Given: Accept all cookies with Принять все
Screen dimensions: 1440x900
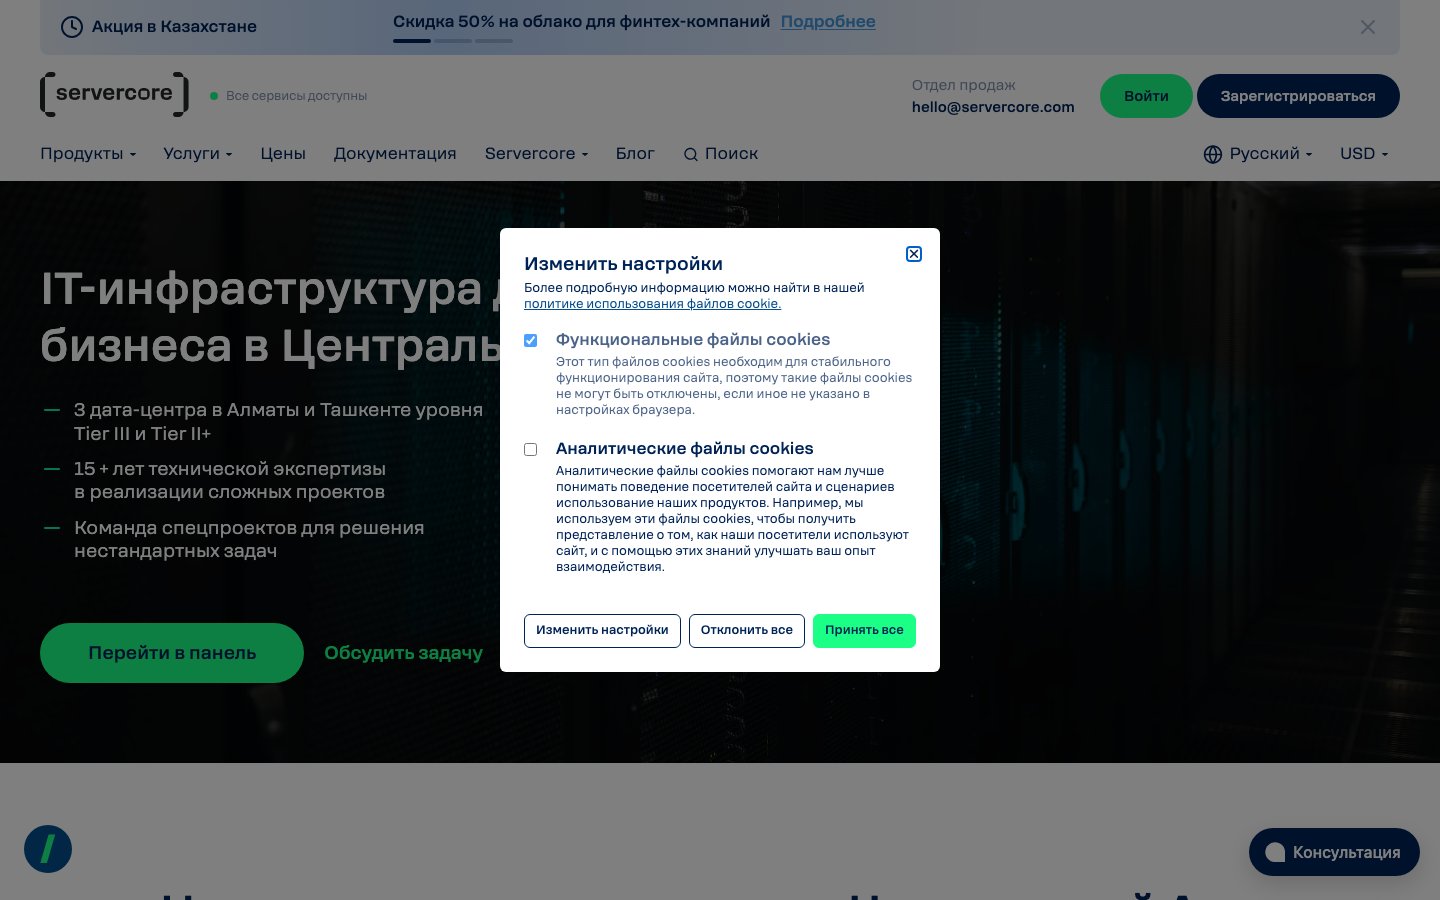Looking at the screenshot, I should (864, 631).
